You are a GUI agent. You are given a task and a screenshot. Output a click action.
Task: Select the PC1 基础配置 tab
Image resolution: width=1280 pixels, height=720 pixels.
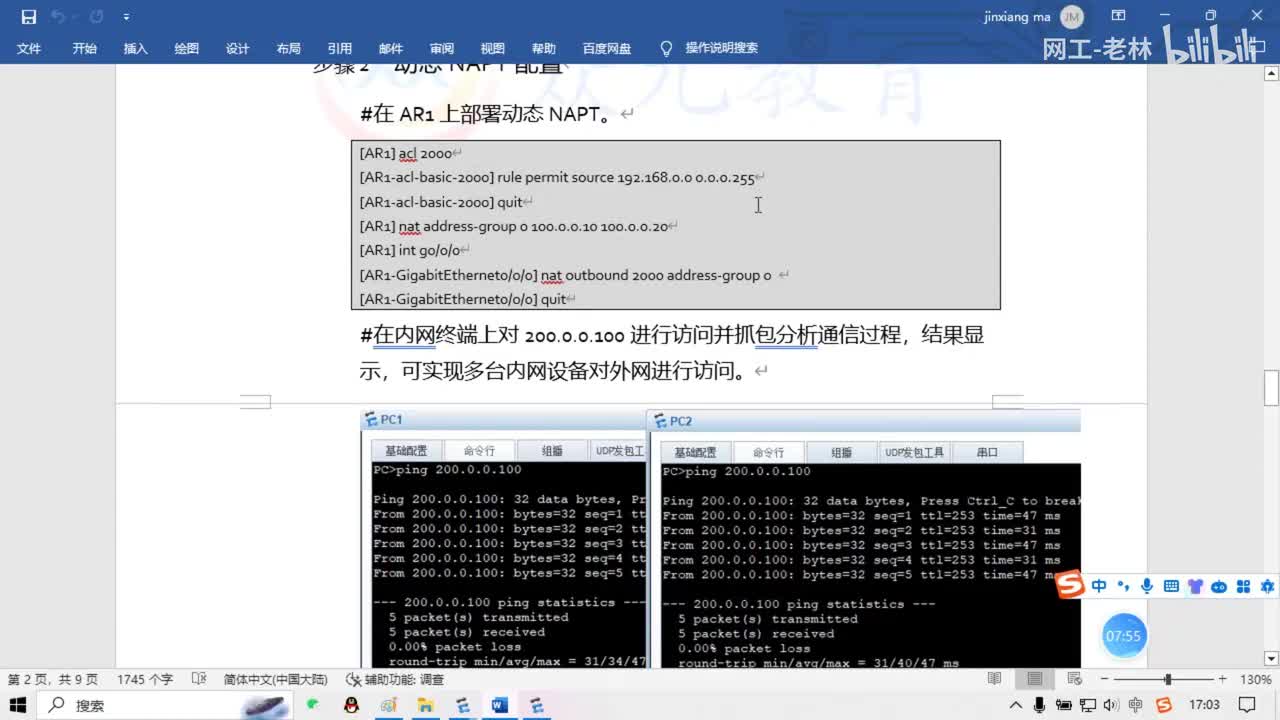click(x=405, y=451)
